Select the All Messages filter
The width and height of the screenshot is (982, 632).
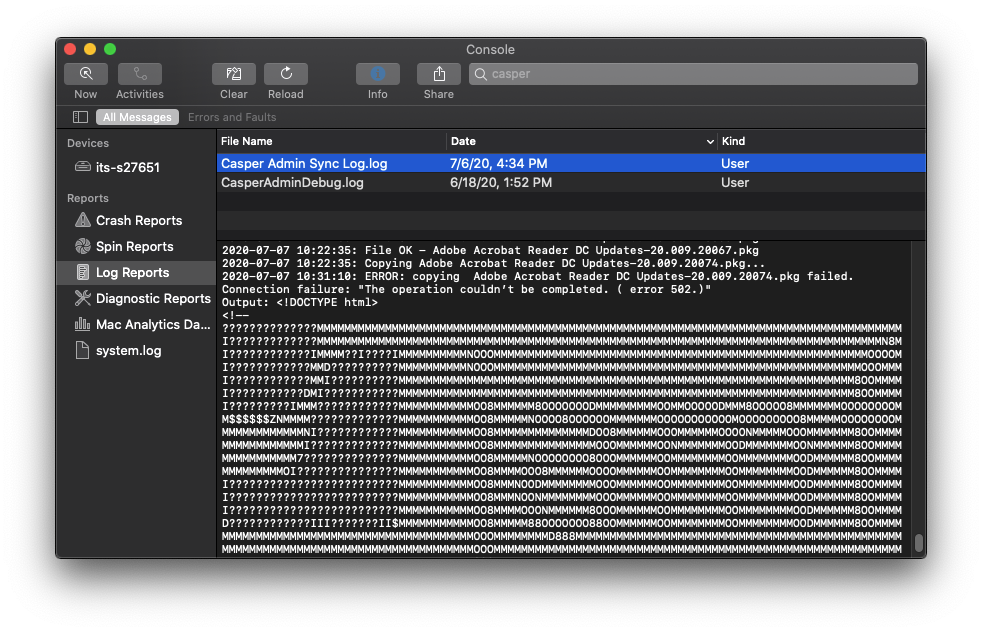[x=137, y=117]
